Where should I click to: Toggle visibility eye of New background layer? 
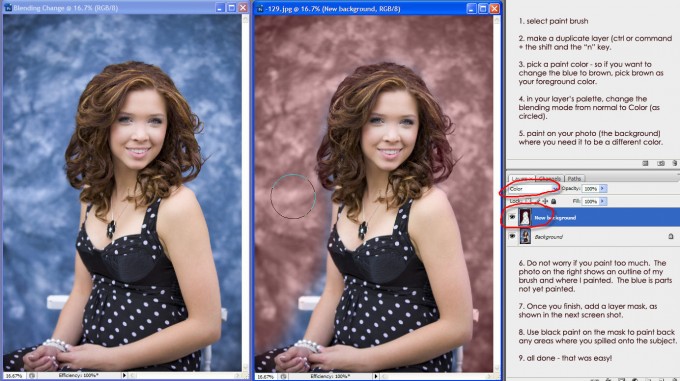coord(512,217)
